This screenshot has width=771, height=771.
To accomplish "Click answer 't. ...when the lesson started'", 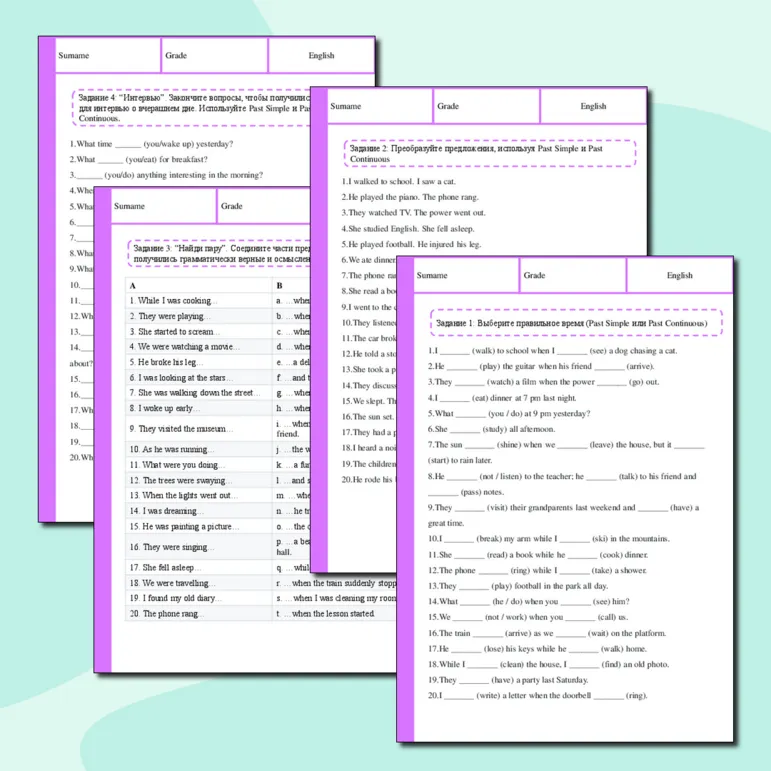I will click(x=326, y=614).
